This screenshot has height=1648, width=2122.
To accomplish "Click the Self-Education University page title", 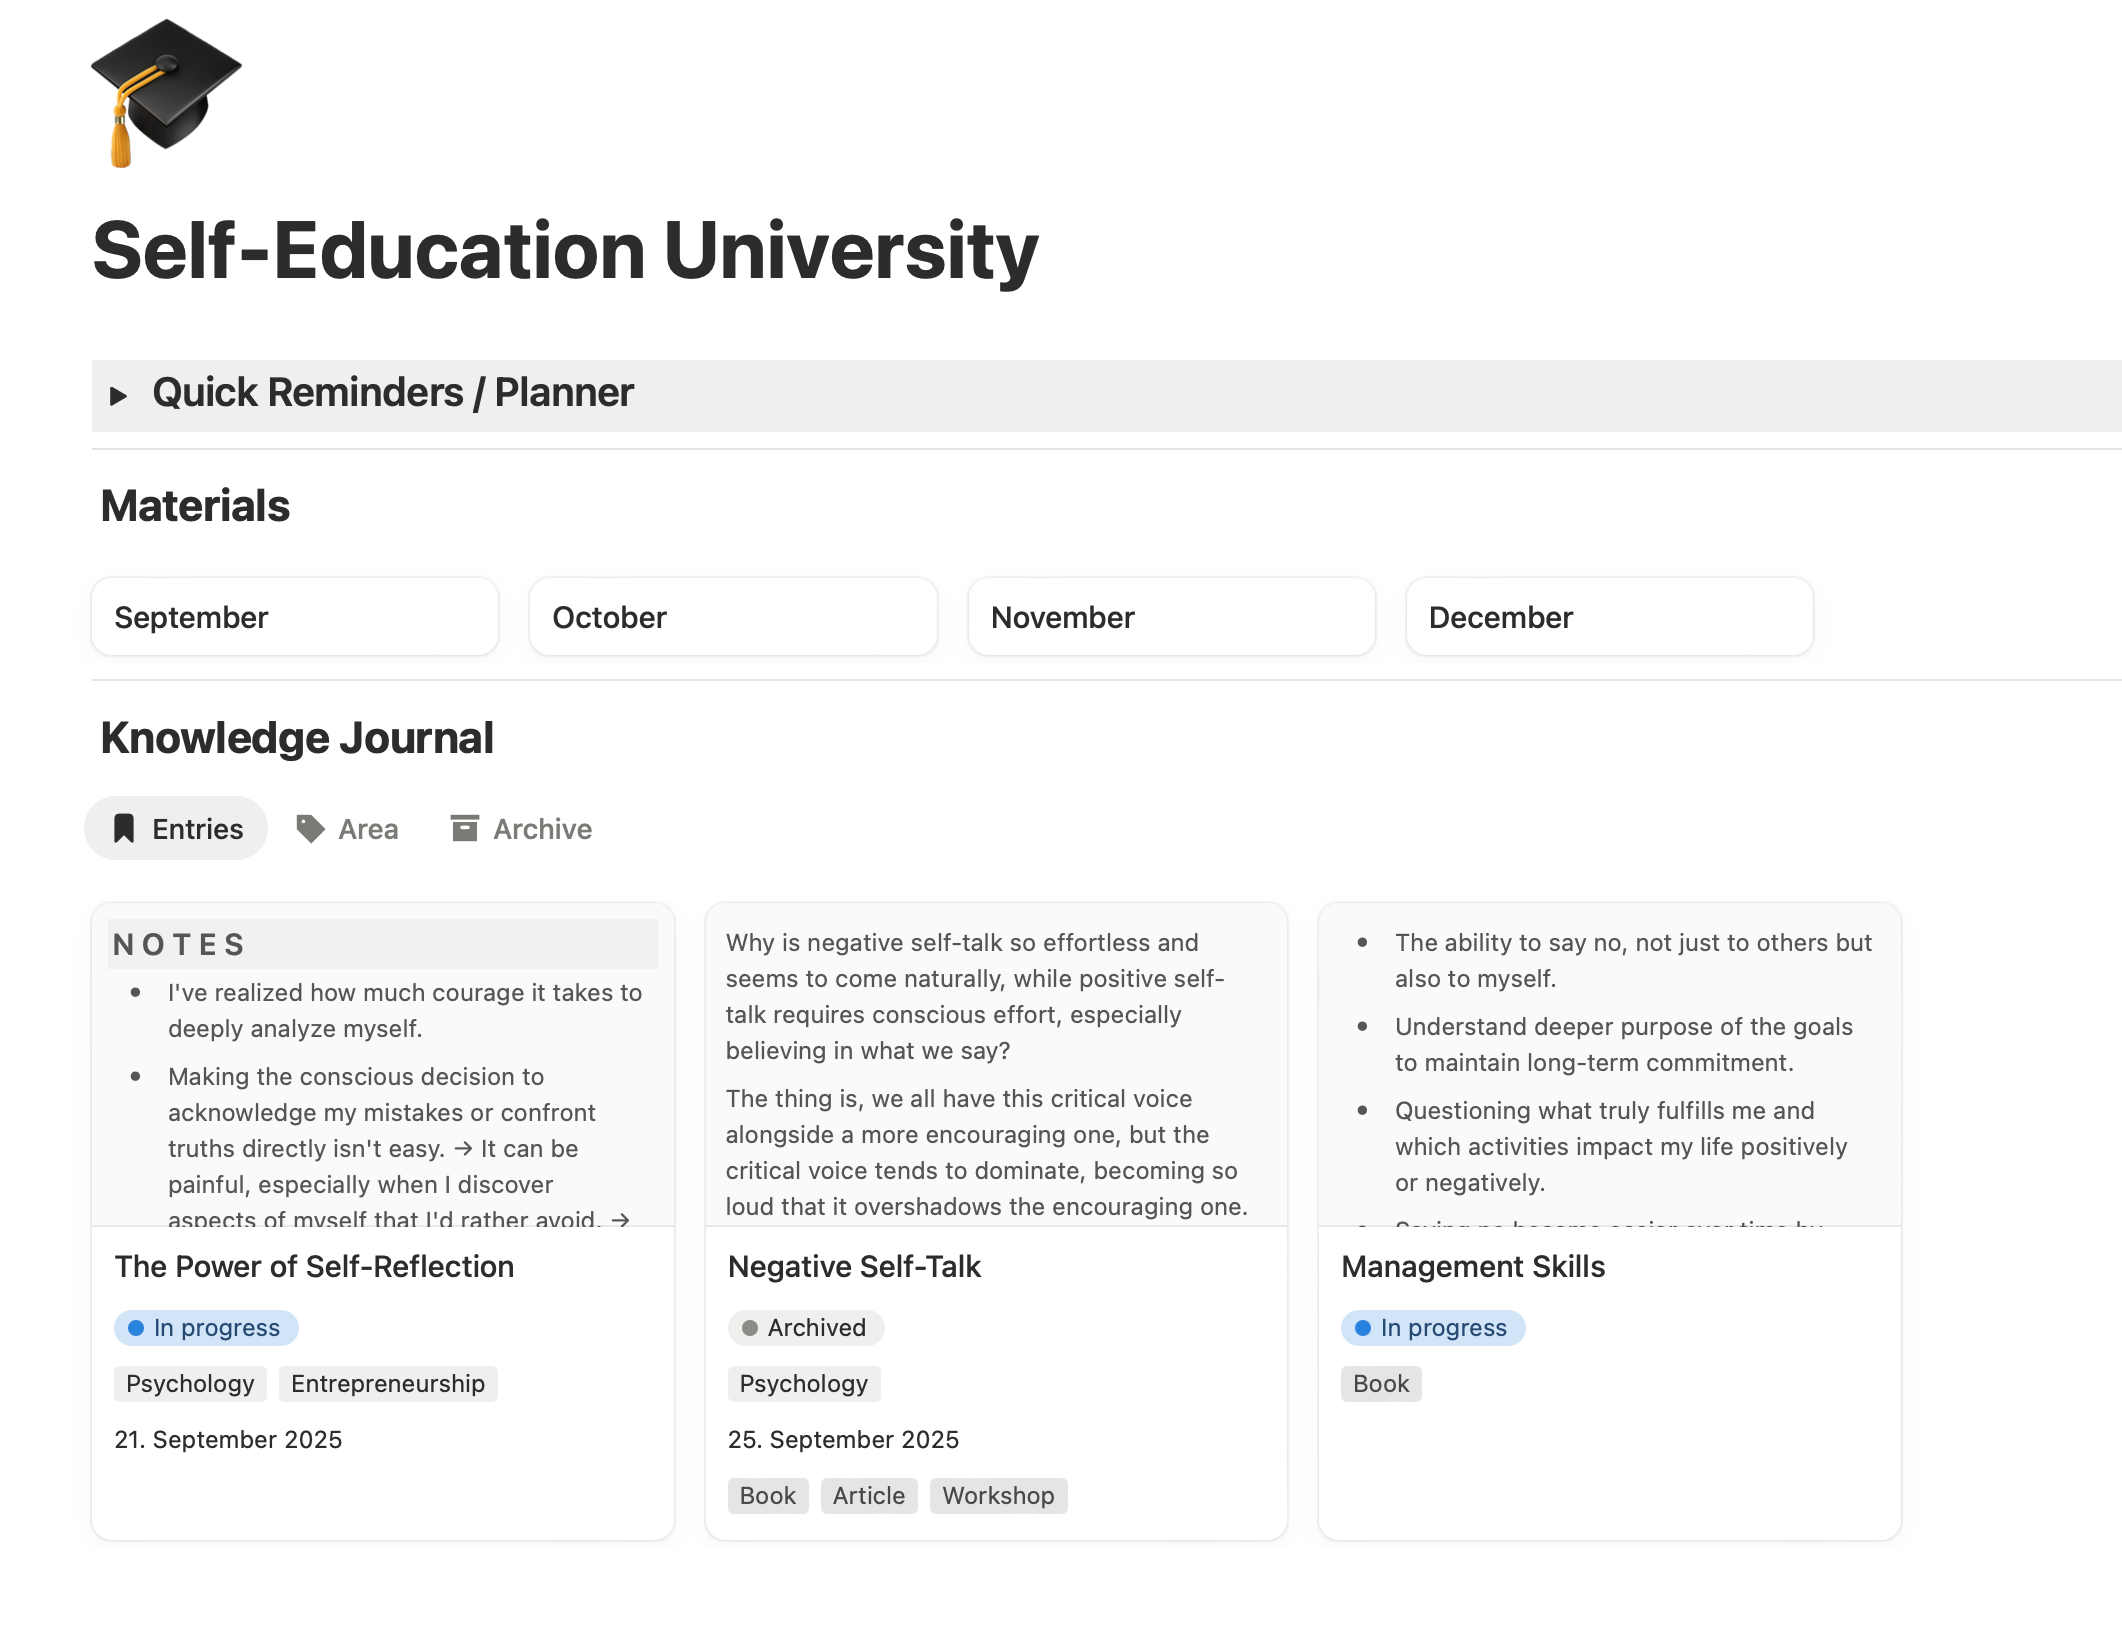I will [x=565, y=250].
